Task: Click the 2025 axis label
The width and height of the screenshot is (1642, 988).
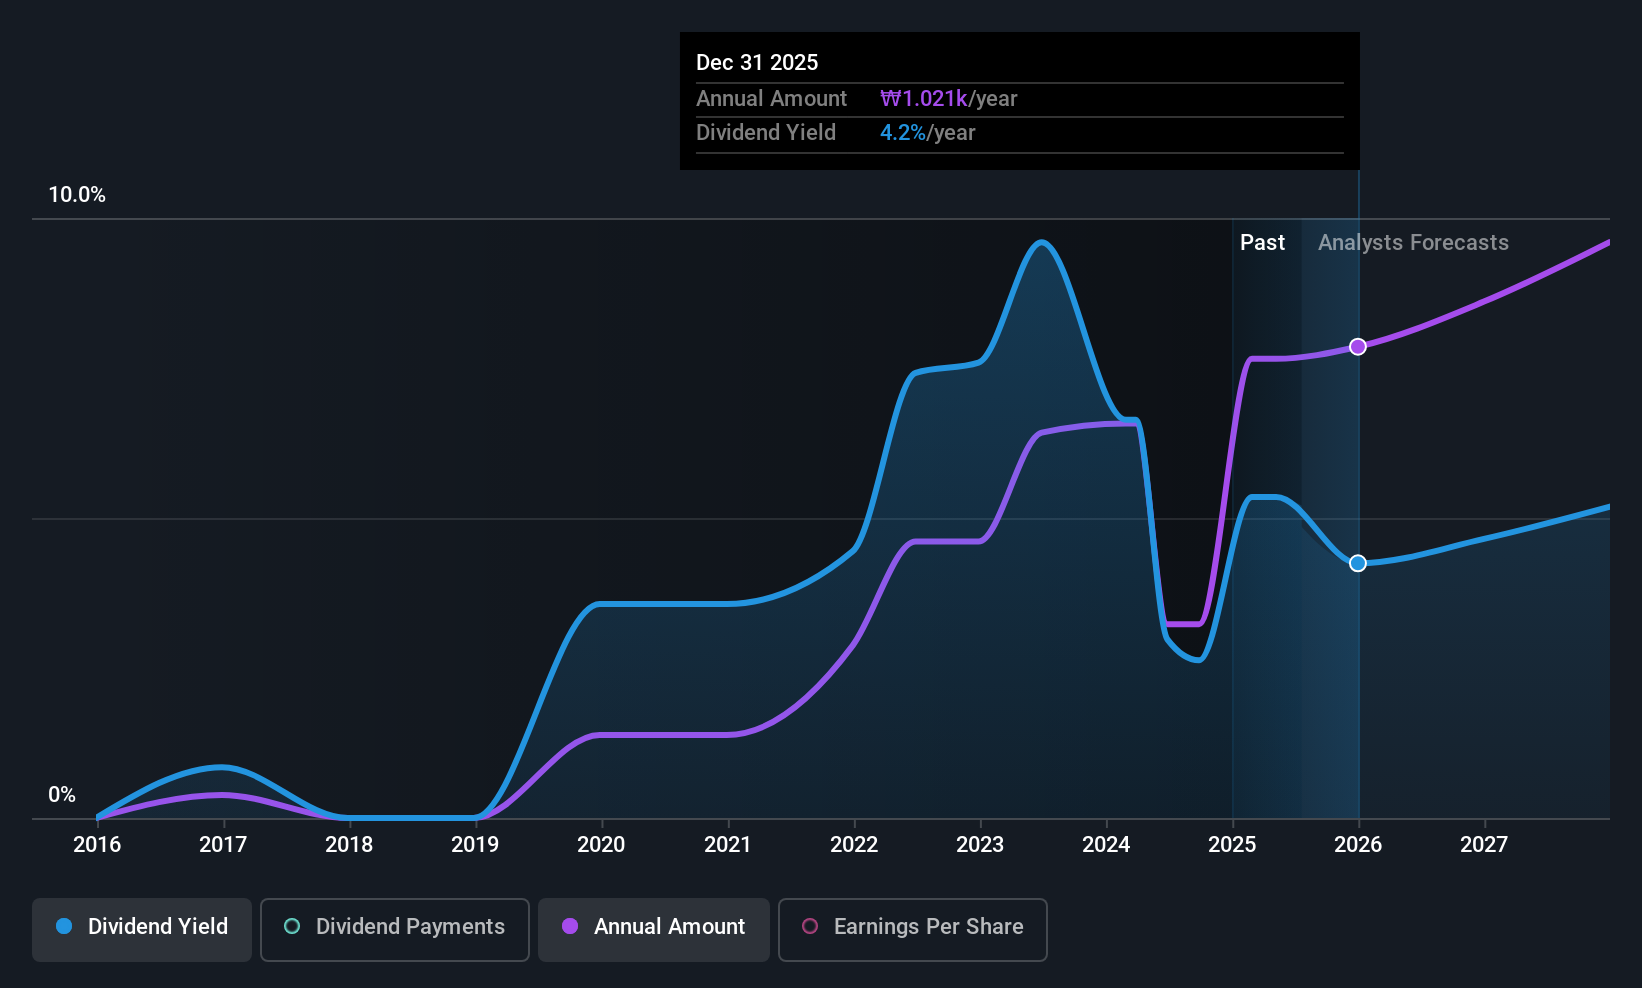Action: (1232, 845)
